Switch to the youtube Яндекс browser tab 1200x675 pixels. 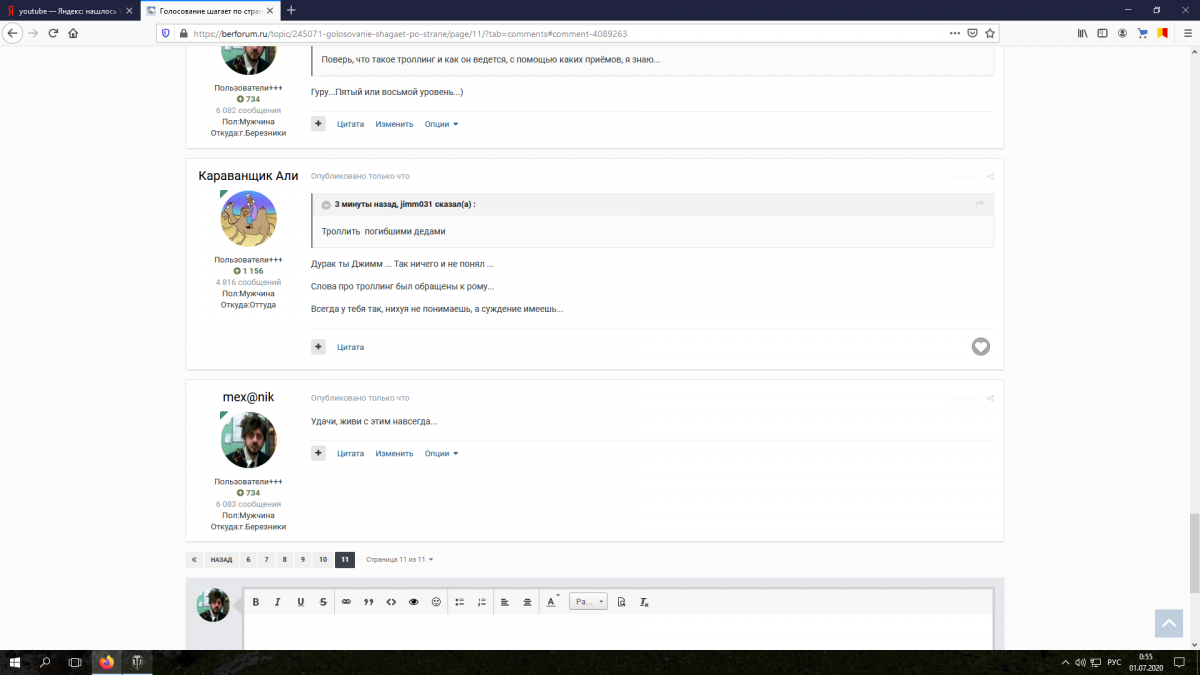pyautogui.click(x=68, y=10)
